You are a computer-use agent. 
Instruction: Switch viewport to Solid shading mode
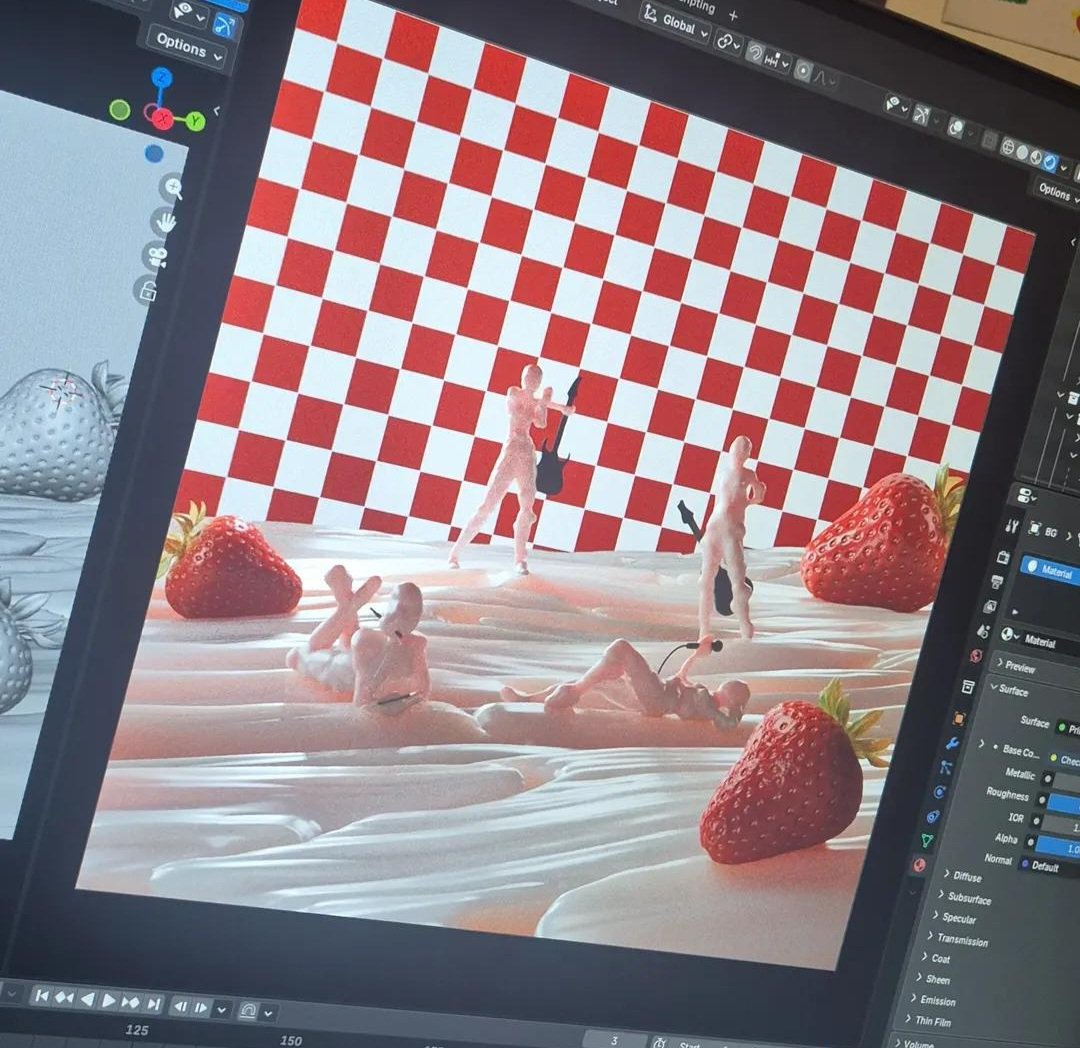[x=1023, y=151]
